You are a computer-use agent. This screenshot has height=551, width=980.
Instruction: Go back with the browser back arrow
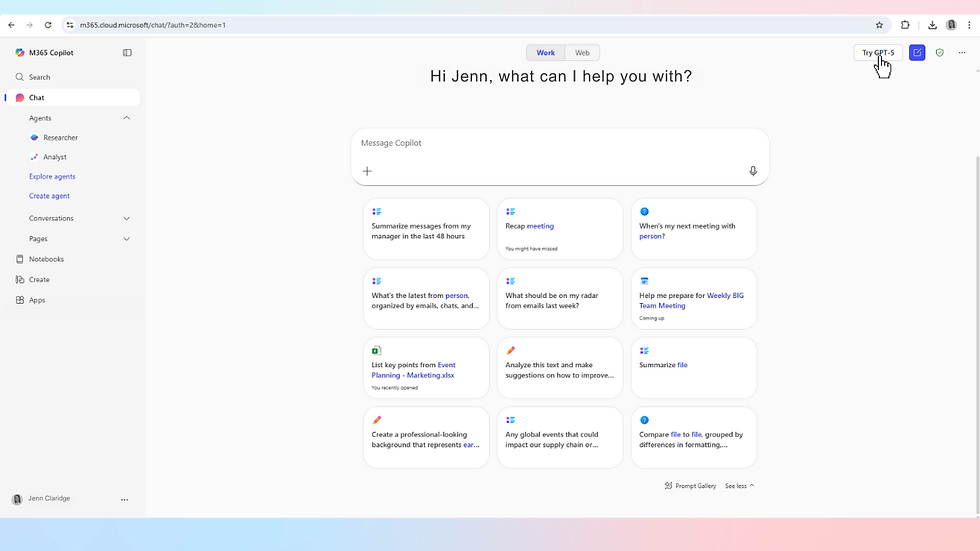[x=11, y=25]
